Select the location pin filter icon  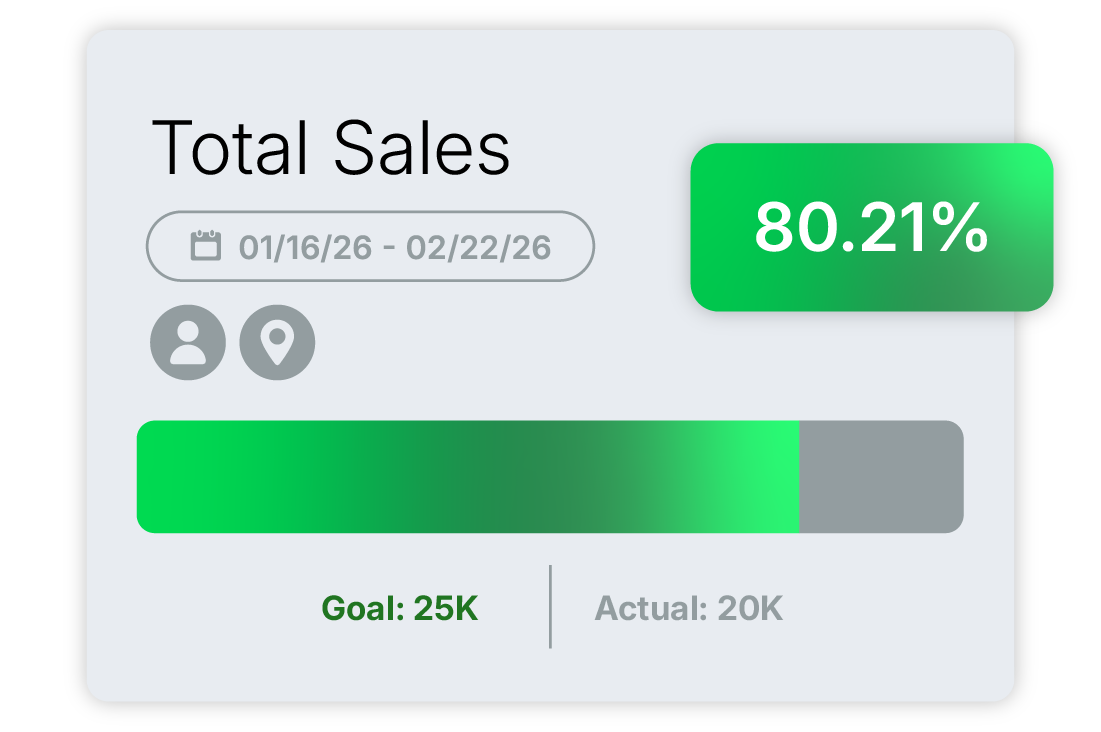pos(277,342)
